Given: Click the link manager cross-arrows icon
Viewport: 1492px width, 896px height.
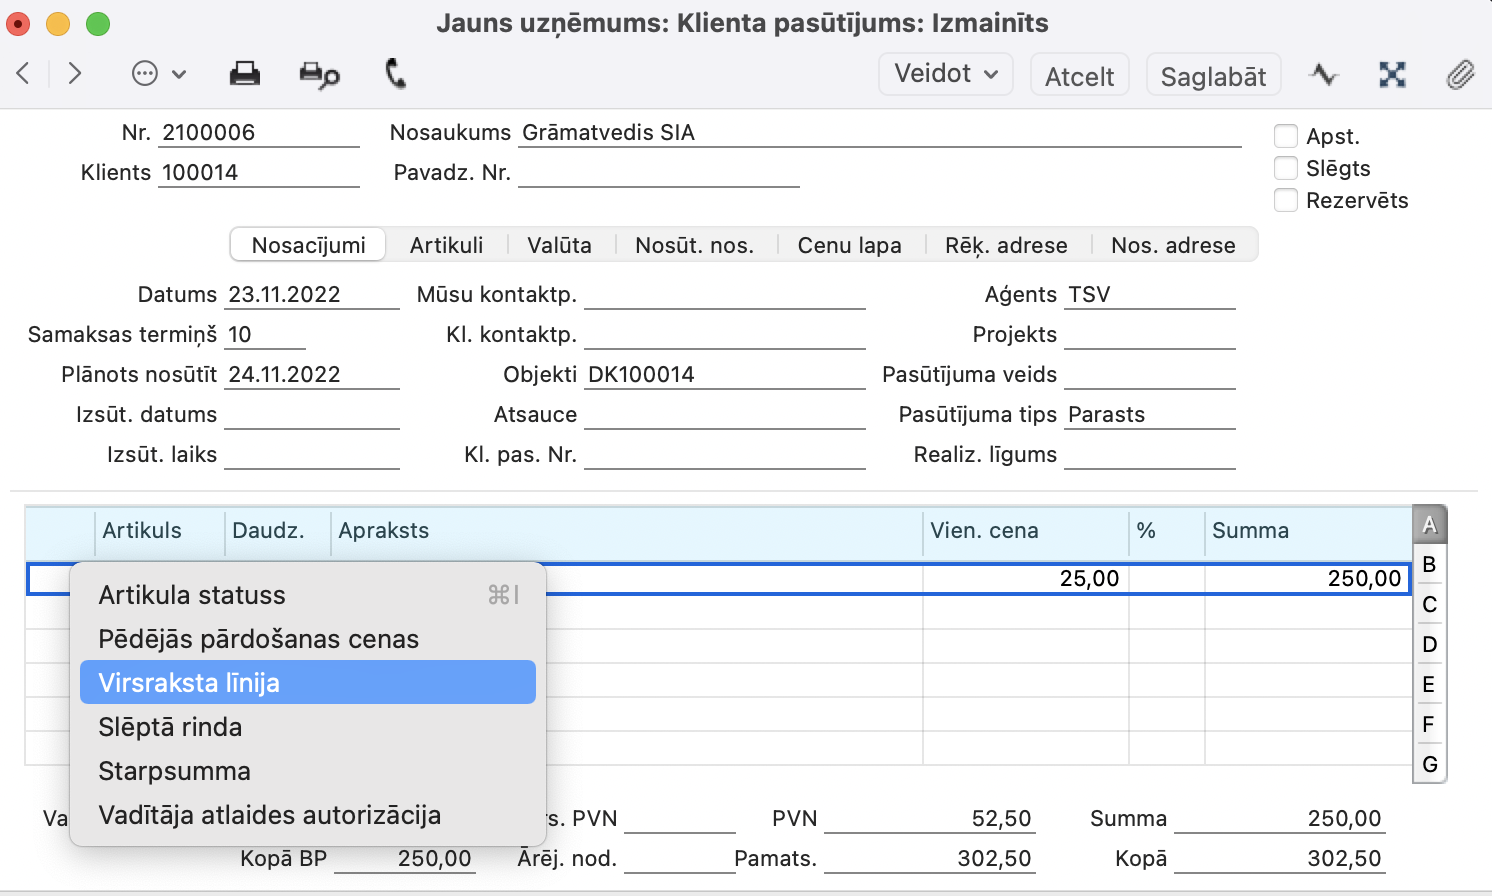Looking at the screenshot, I should [x=1392, y=74].
